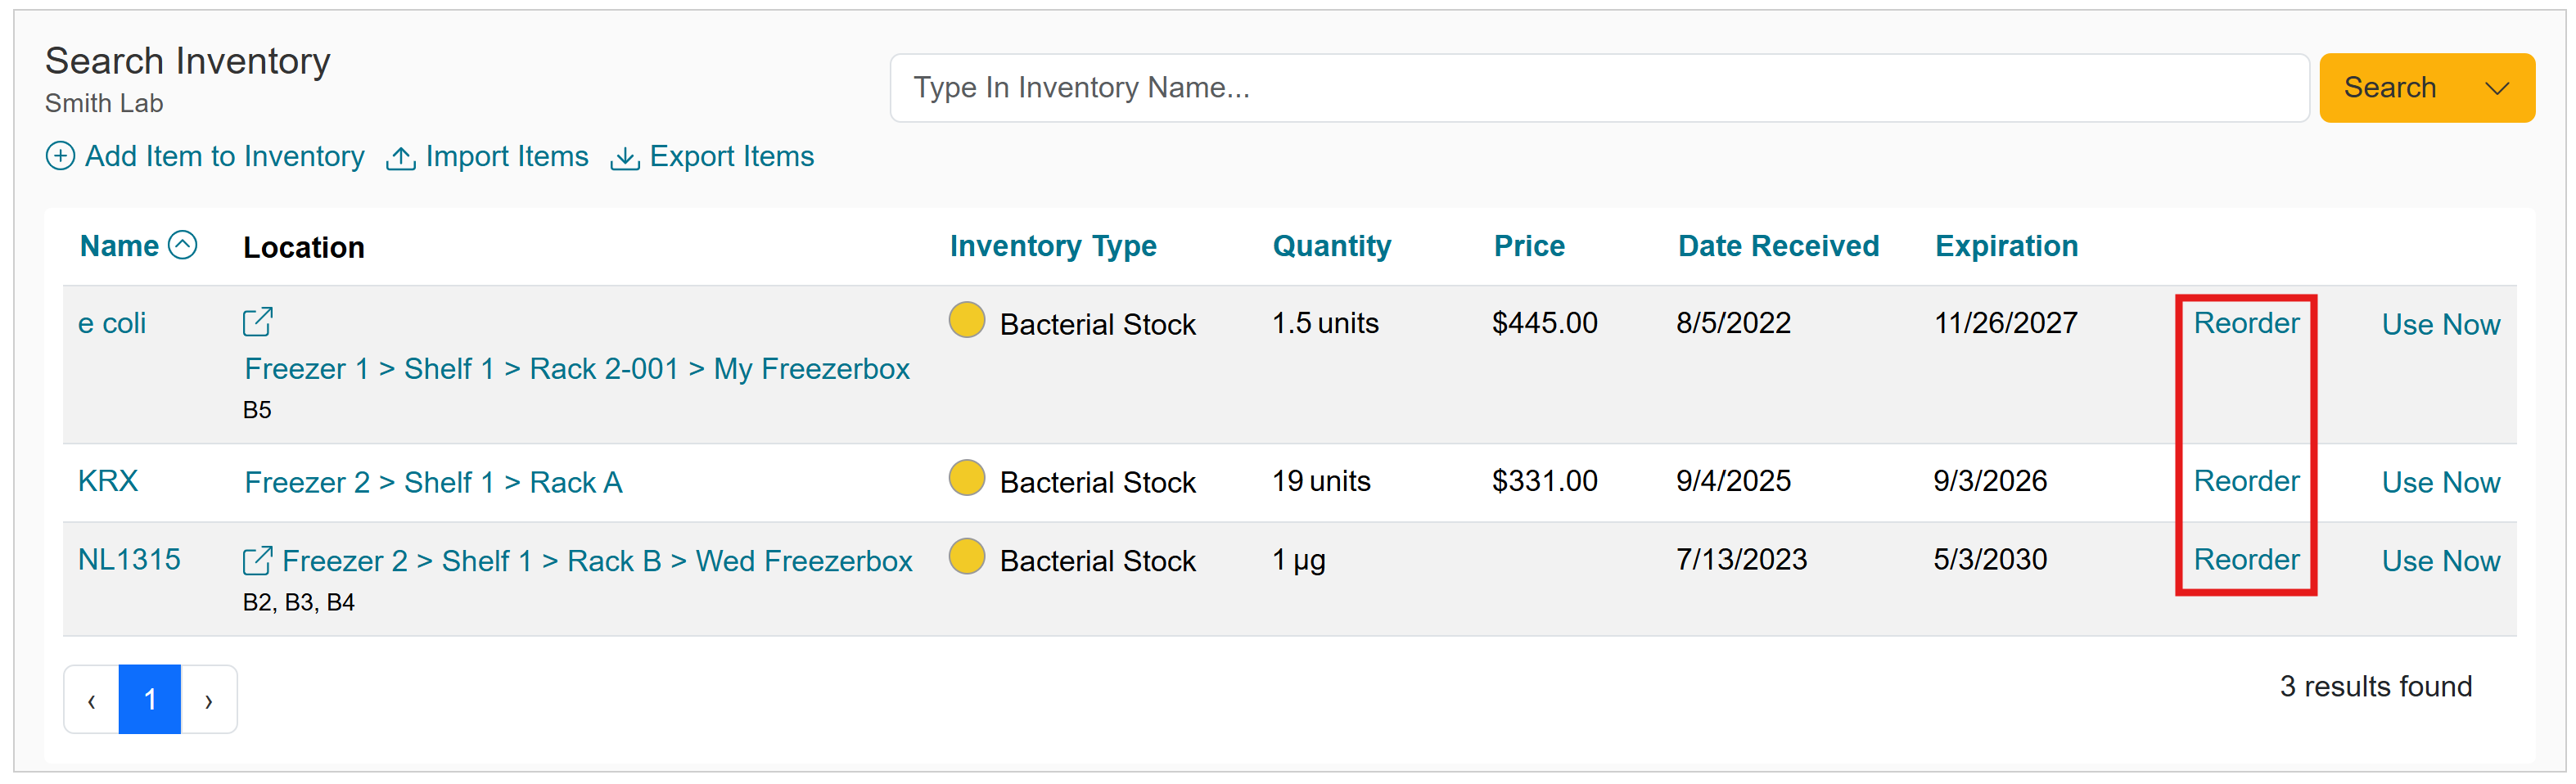Screen dimensions: 2576x784
Task: Expand the Search button dropdown arrow
Action: pos(2497,88)
